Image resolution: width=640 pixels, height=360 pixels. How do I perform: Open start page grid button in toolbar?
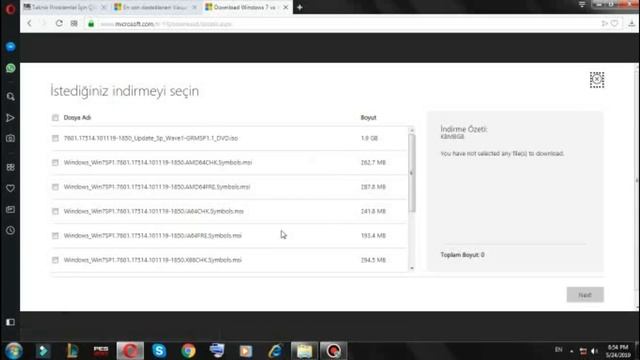click(x=74, y=24)
